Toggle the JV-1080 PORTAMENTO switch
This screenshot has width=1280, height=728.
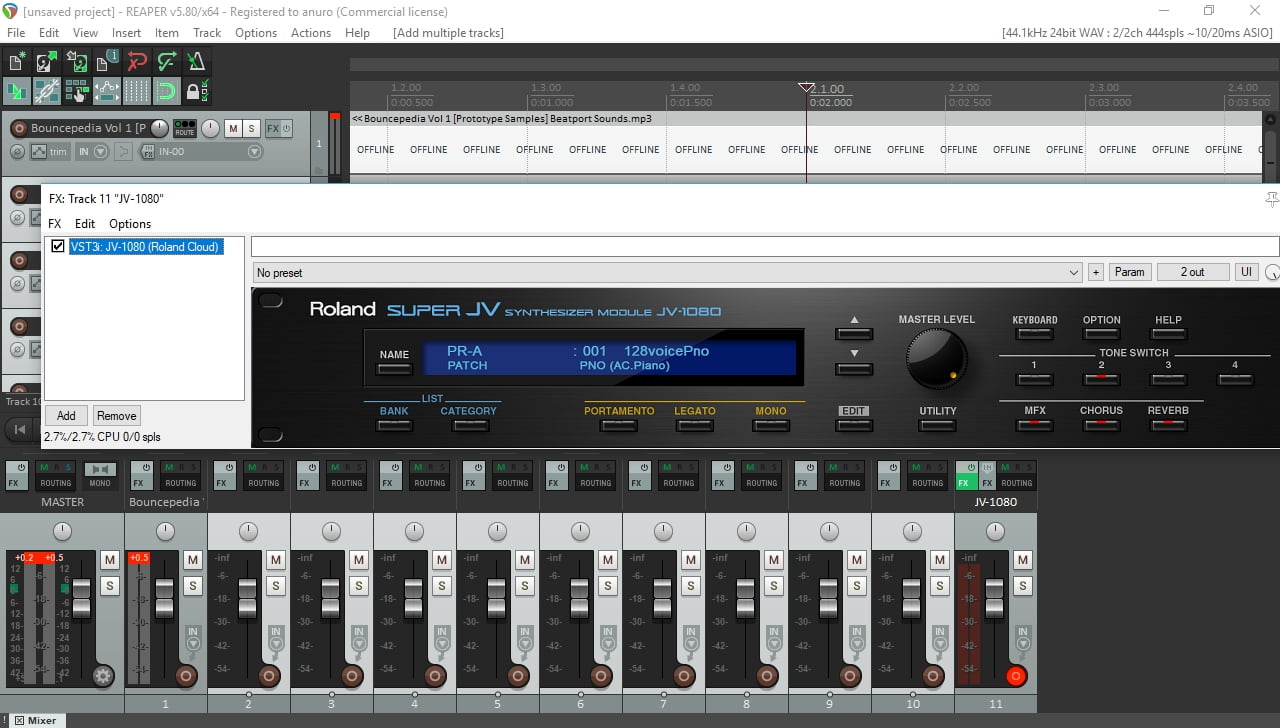click(619, 424)
